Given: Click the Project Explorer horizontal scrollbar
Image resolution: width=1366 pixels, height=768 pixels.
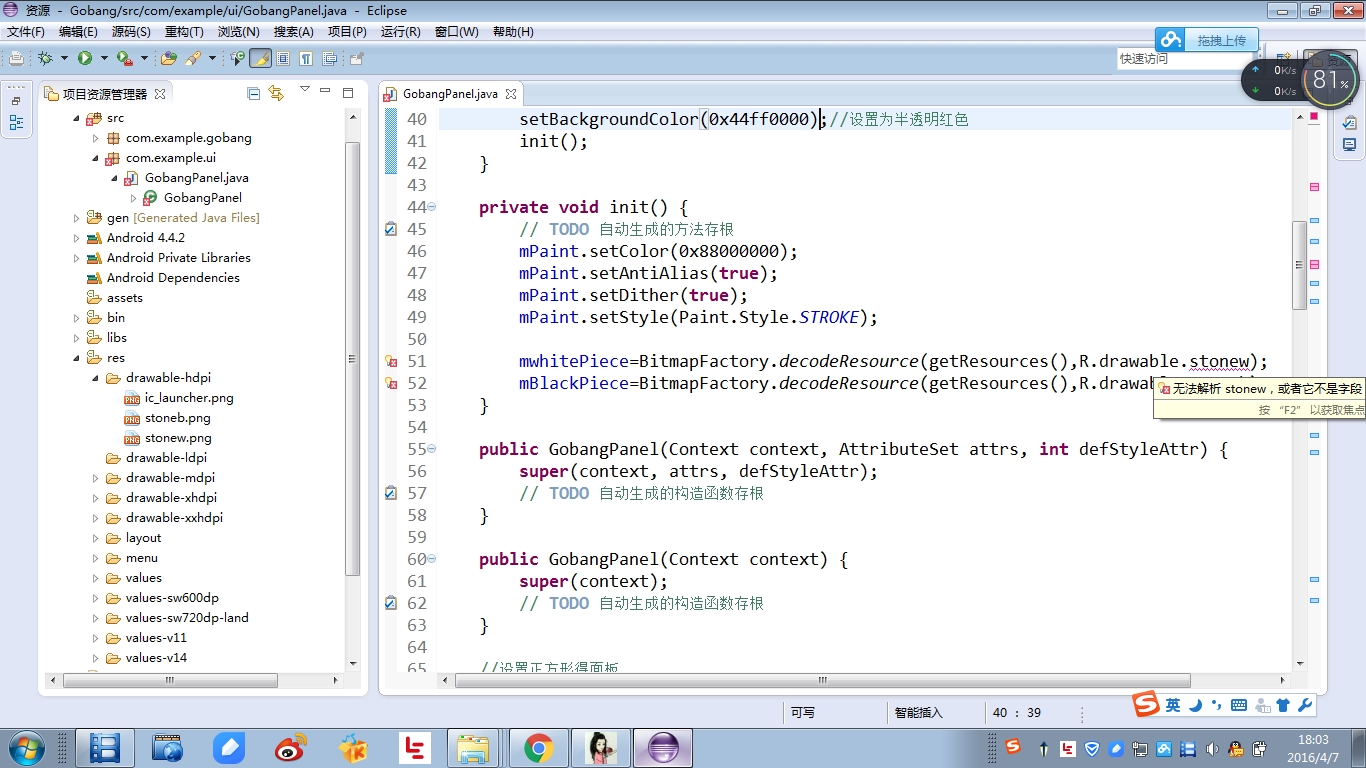Looking at the screenshot, I should click(171, 680).
